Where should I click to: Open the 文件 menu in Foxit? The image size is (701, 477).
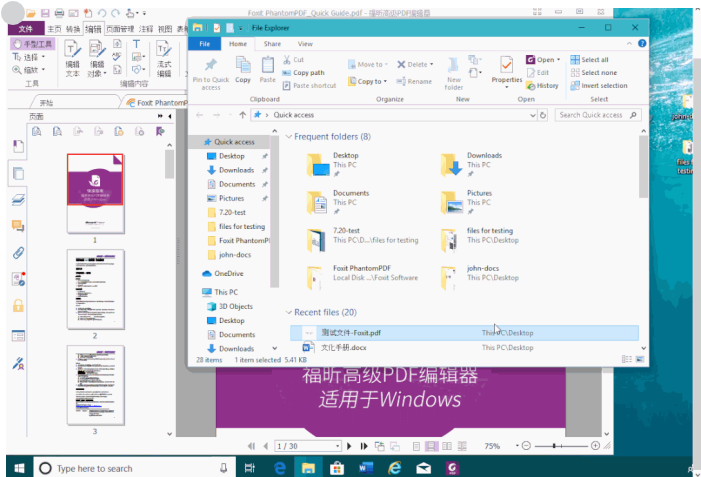click(x=26, y=29)
